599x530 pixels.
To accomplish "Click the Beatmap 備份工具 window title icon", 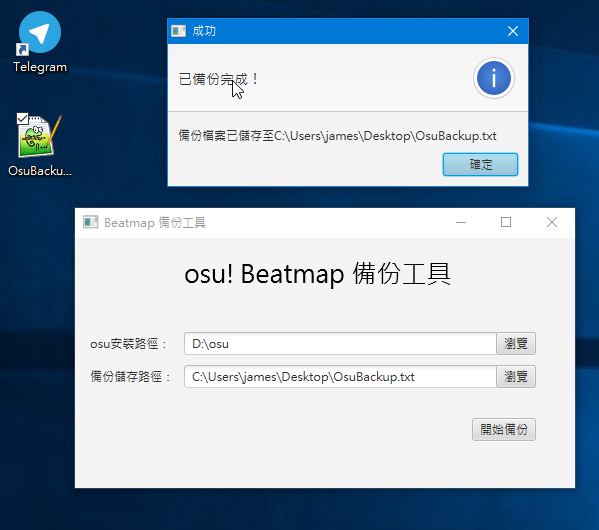I will pos(91,222).
